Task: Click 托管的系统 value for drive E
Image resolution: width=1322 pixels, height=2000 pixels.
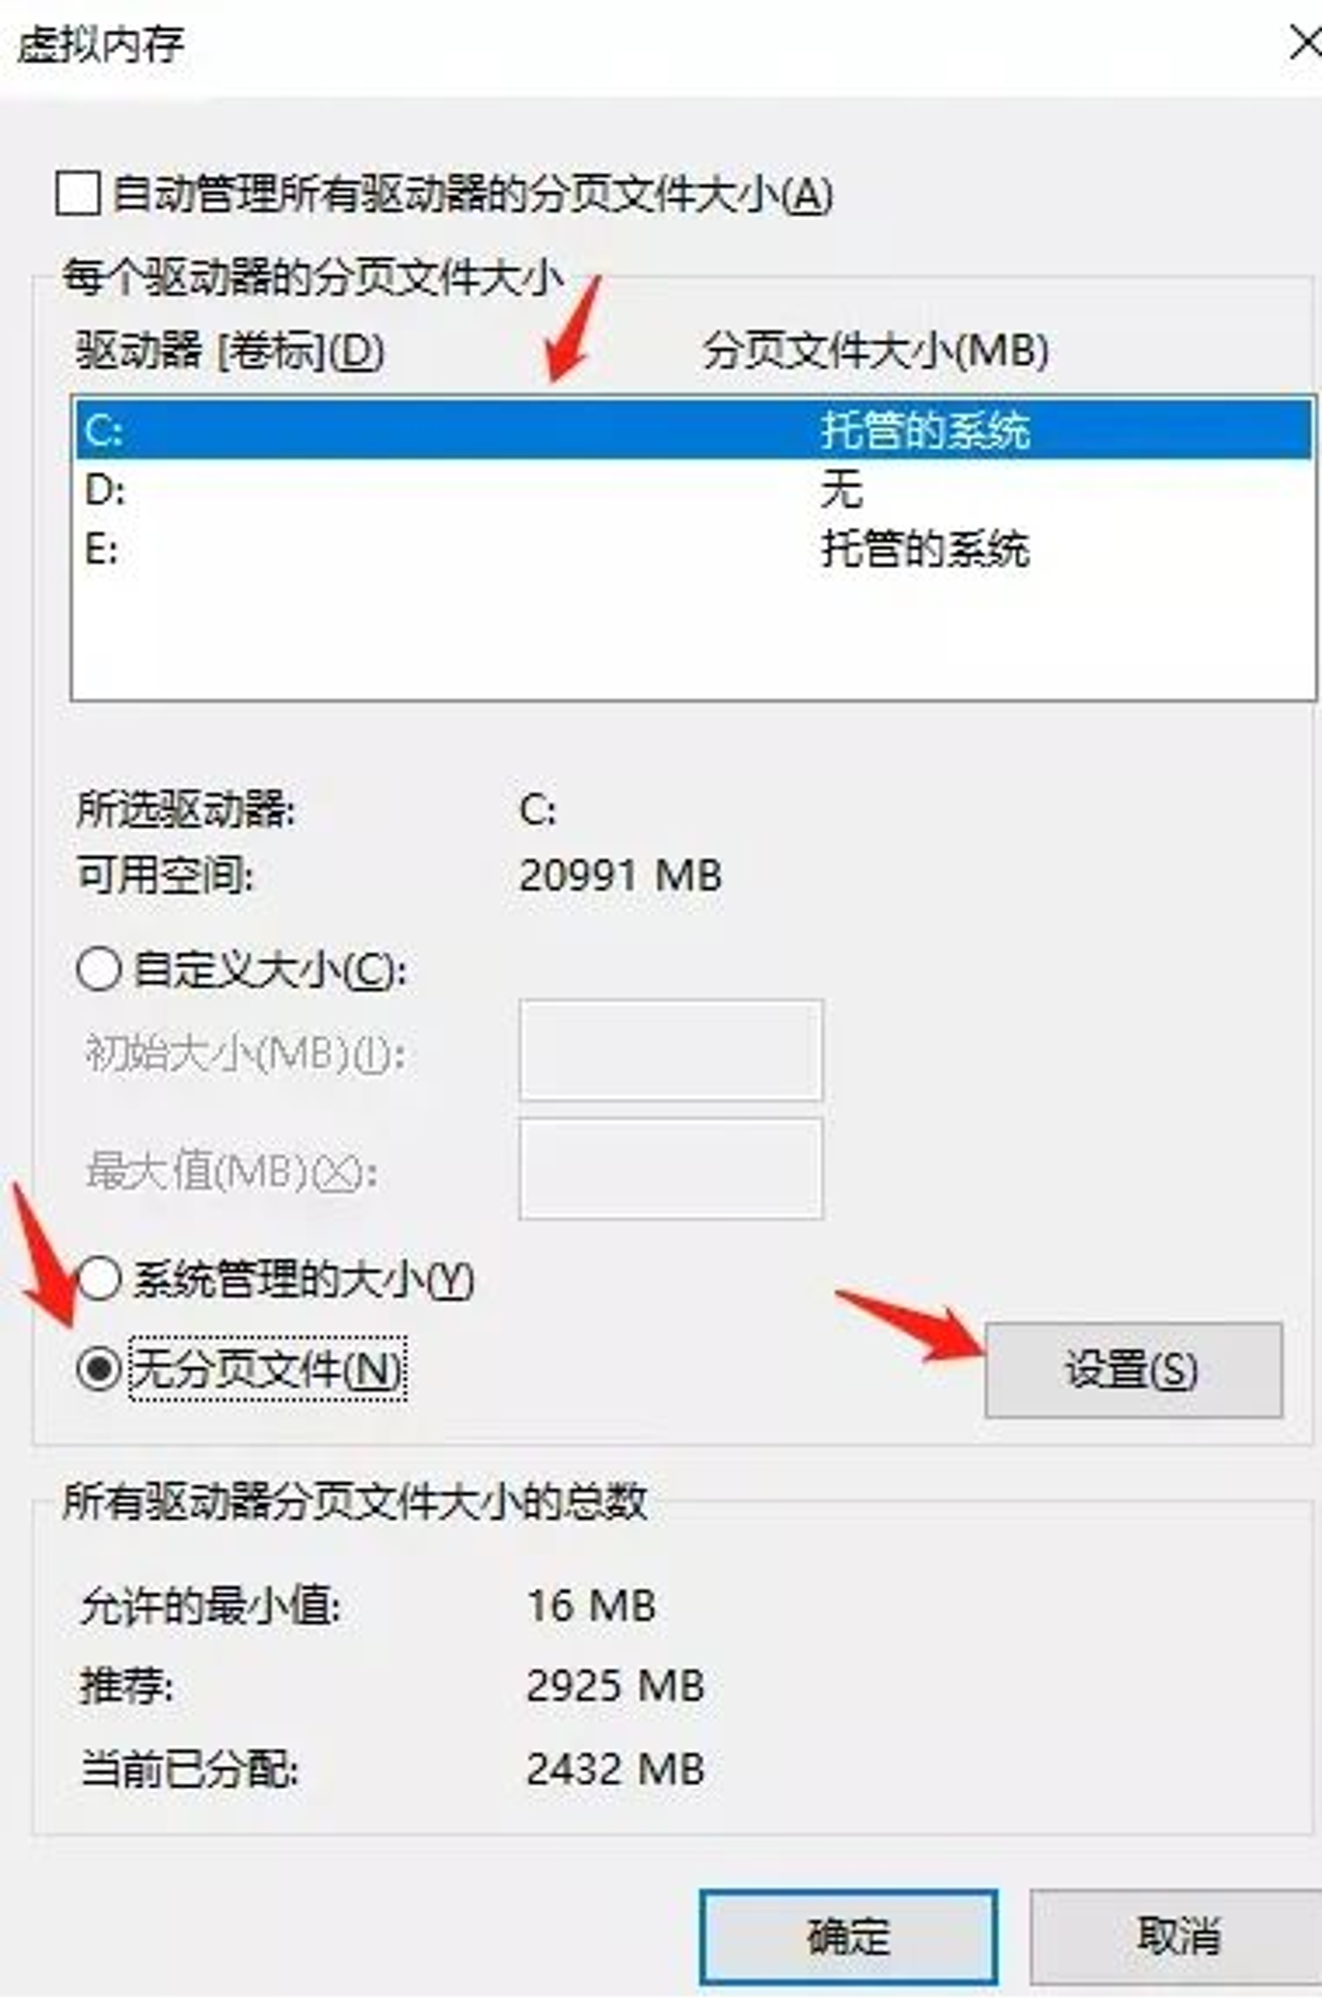Action: click(925, 549)
